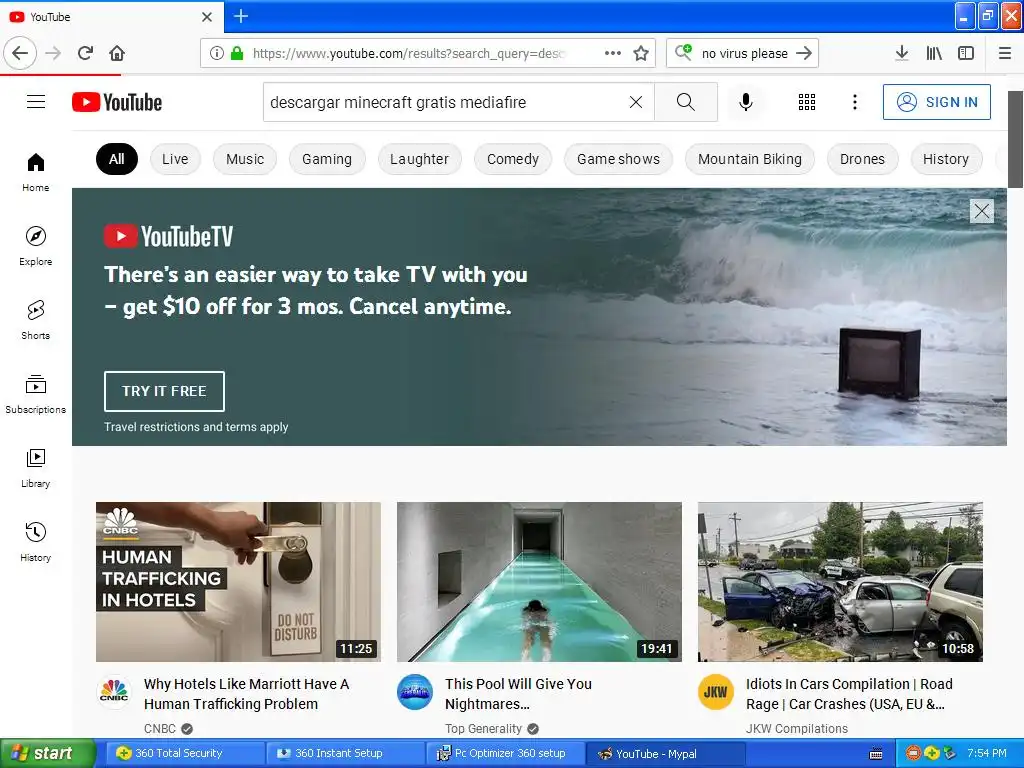Viewport: 1024px width, 768px height.
Task: Open Shorts in the sidebar
Action: [x=35, y=320]
